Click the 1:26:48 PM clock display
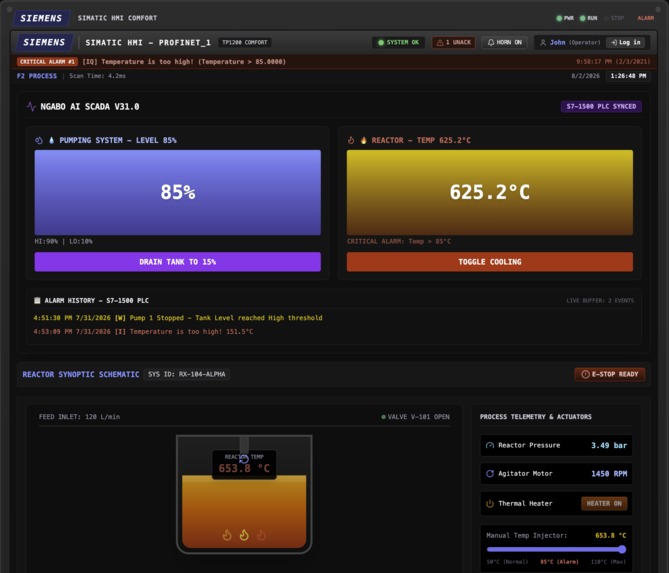Screen dimensions: 669x573 pyautogui.click(x=628, y=76)
